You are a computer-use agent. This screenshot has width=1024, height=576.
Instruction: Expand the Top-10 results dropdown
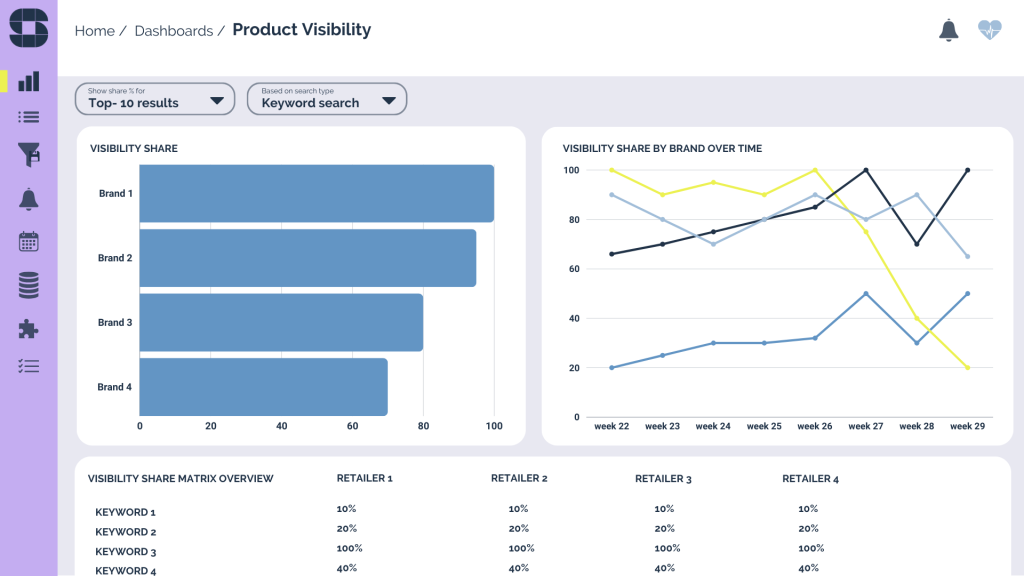click(x=155, y=99)
